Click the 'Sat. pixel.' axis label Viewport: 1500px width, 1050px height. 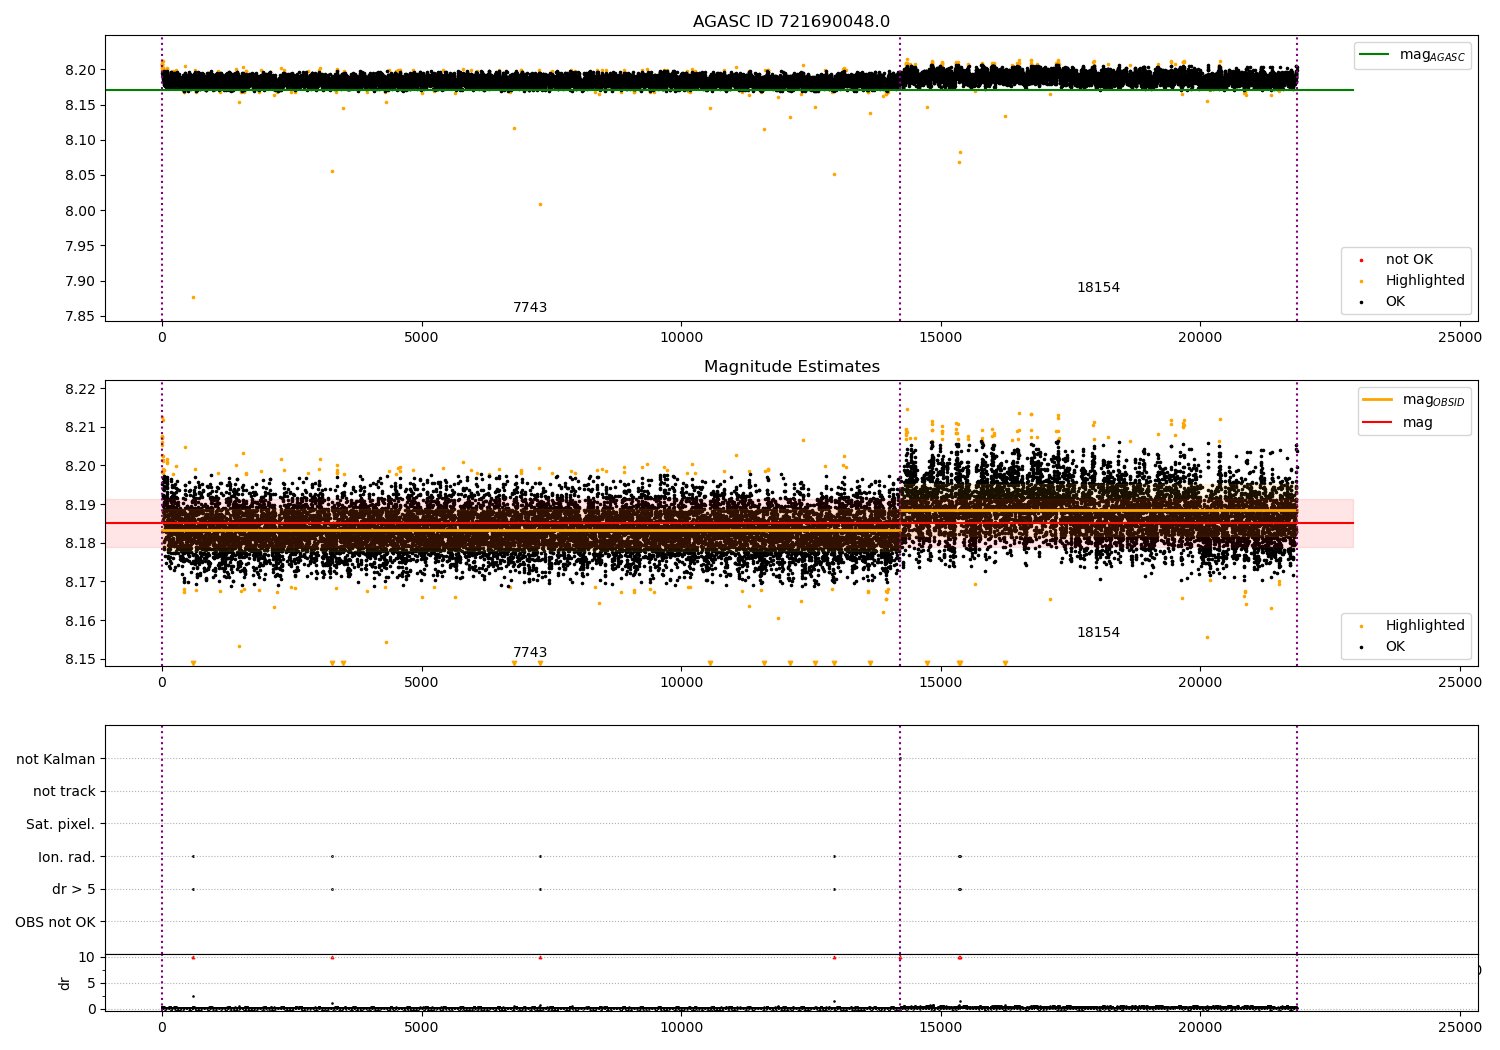click(61, 825)
